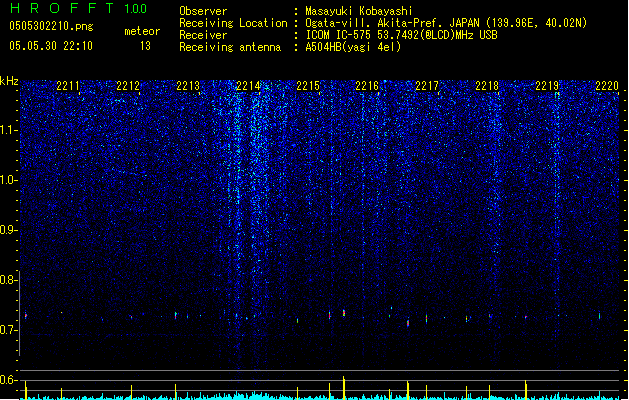Select the filename 0505302210.png
629x400 pixels.
pos(51,26)
